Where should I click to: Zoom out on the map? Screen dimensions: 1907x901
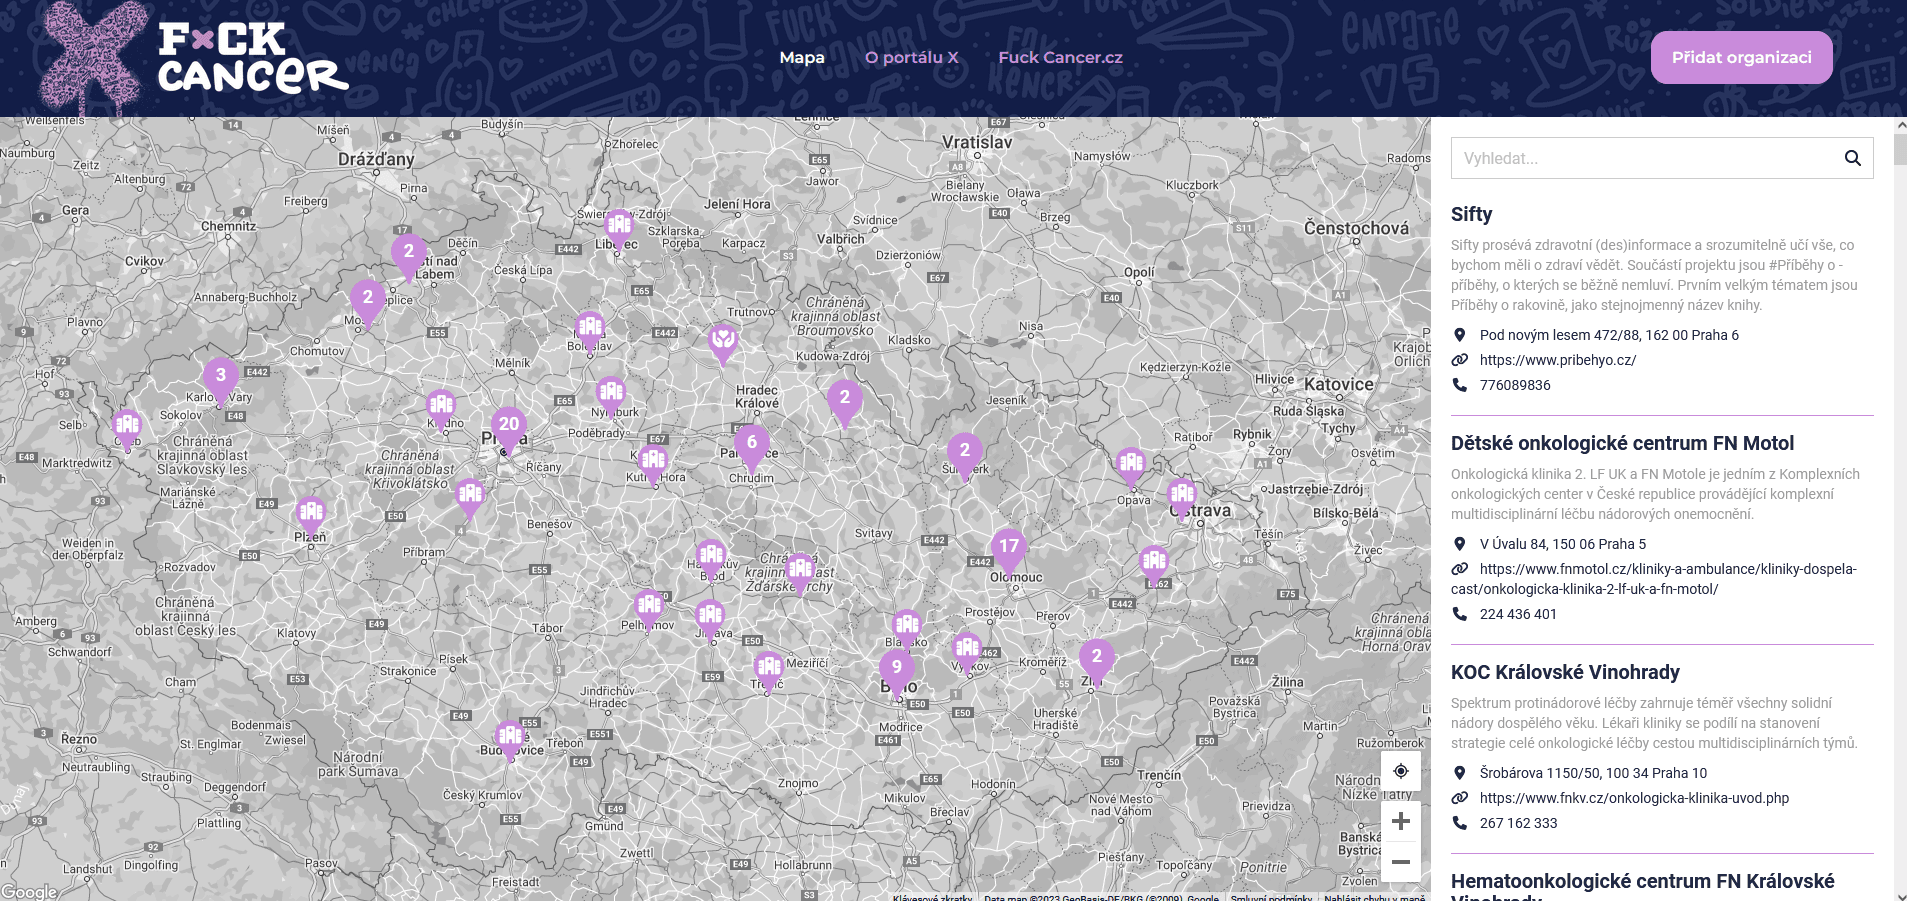click(1401, 862)
